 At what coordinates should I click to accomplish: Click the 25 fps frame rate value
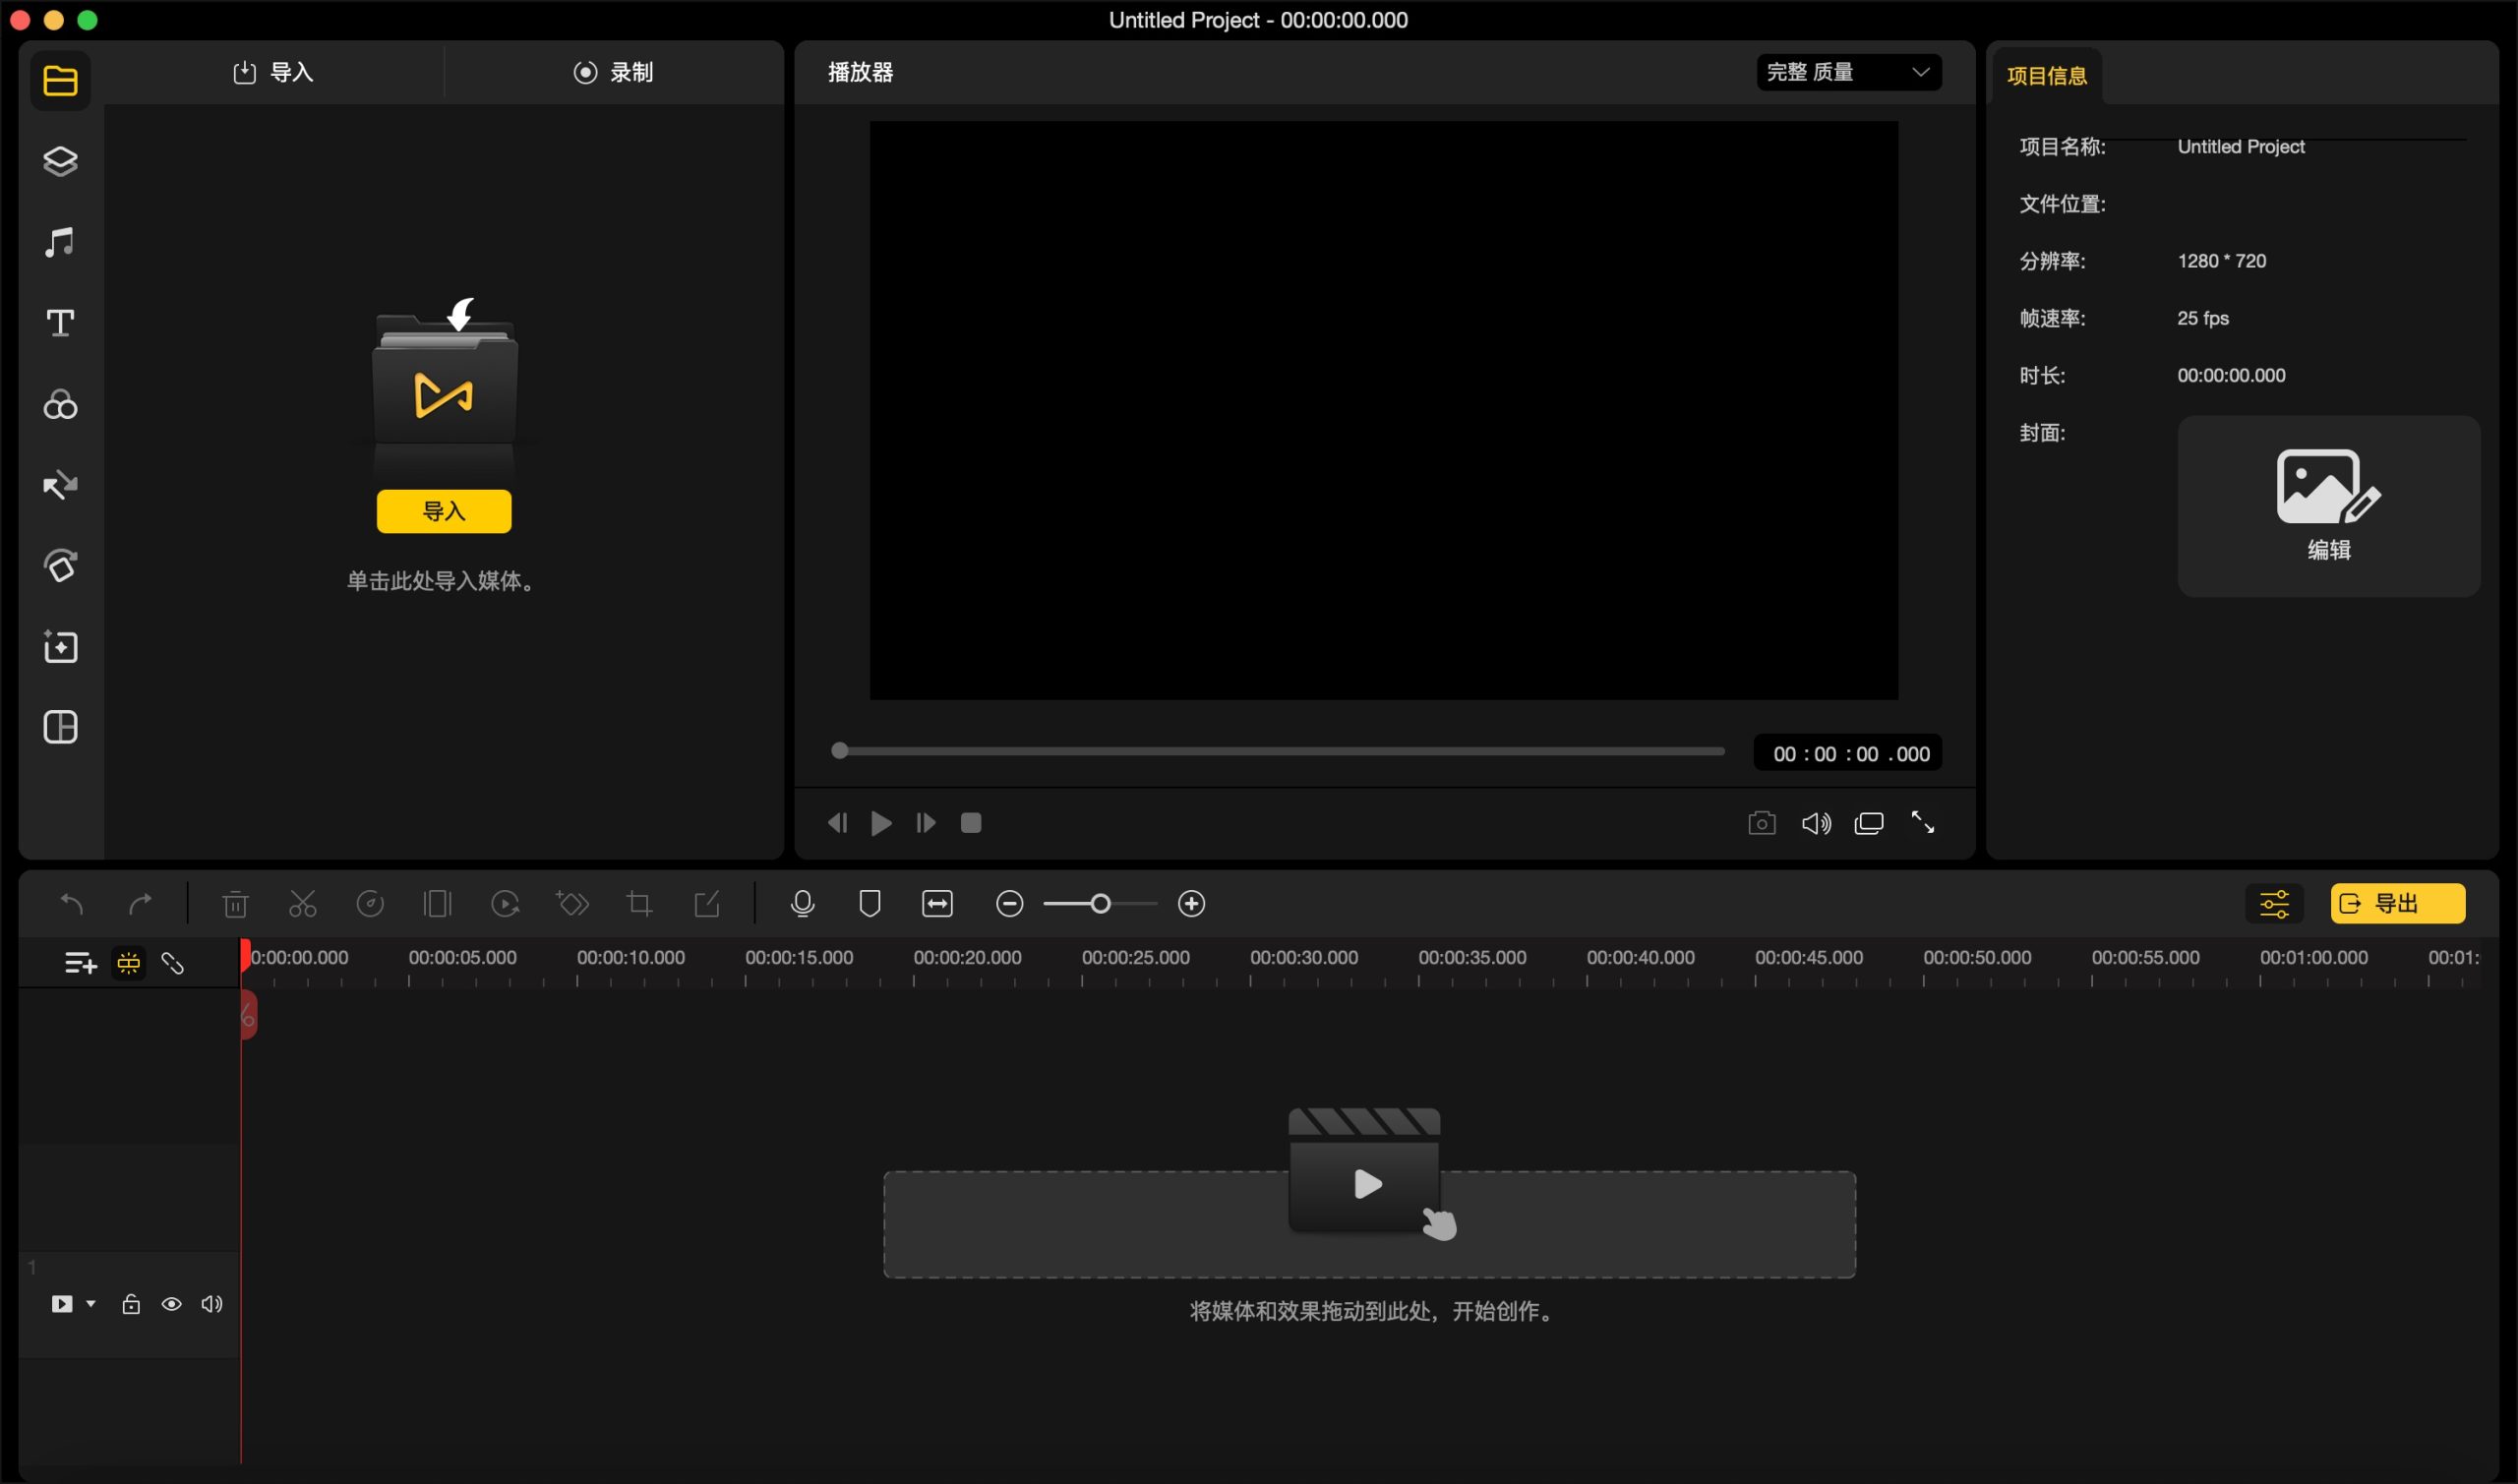coord(2203,318)
